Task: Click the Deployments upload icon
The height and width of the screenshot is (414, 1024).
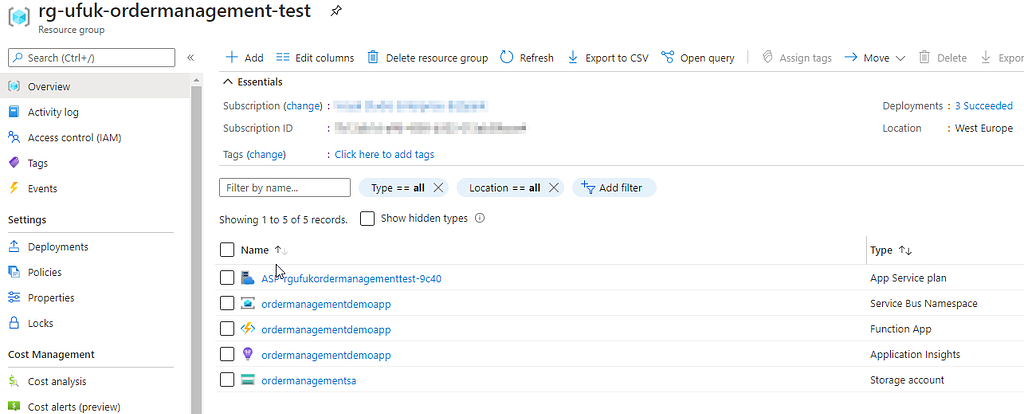Action: tap(14, 247)
